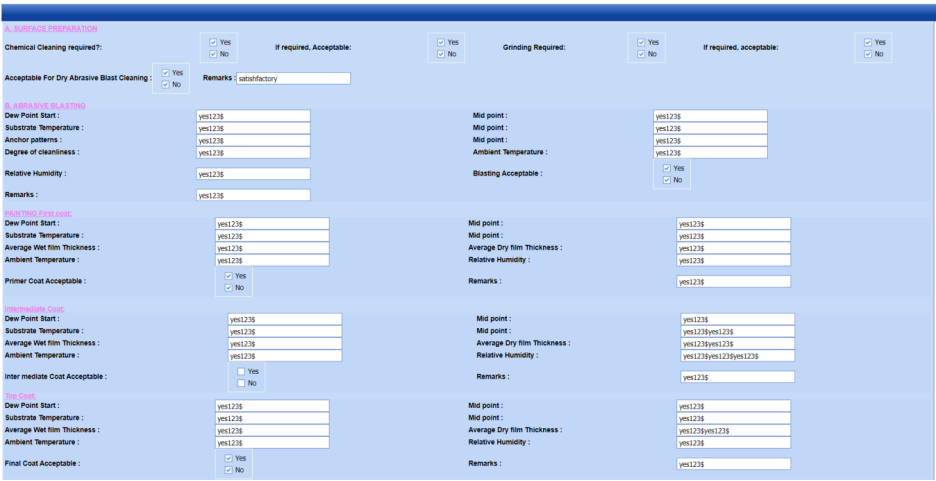
Task: Toggle Yes for Acceptable For Dry Abrasive Blast Cleaning
Action: (x=166, y=73)
